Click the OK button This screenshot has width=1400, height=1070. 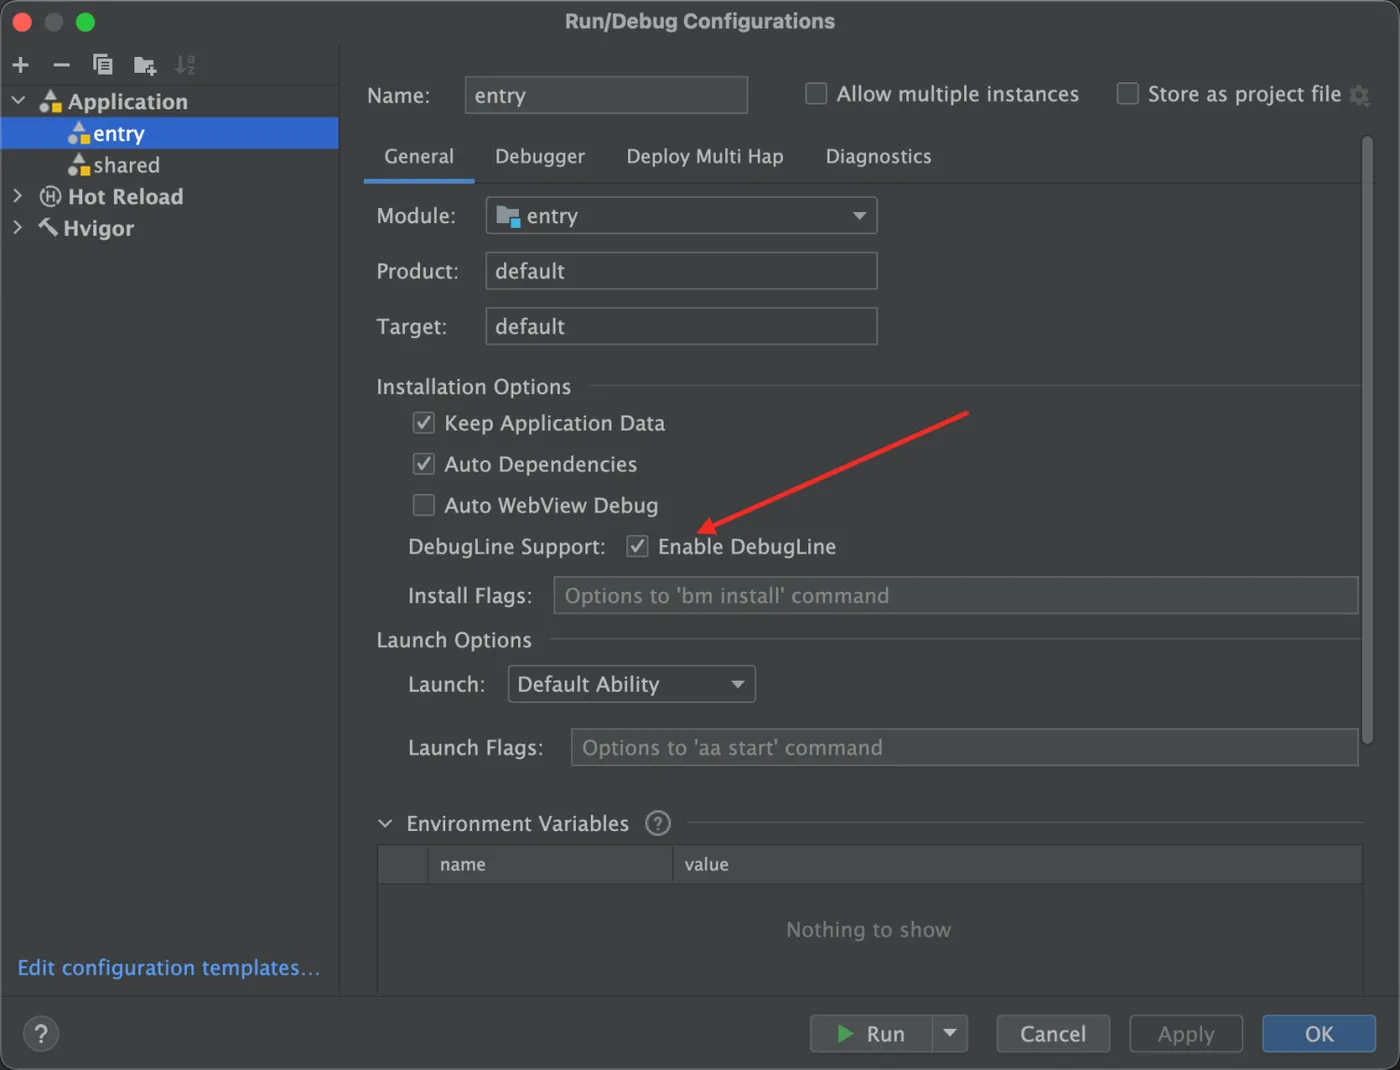pyautogui.click(x=1319, y=1034)
